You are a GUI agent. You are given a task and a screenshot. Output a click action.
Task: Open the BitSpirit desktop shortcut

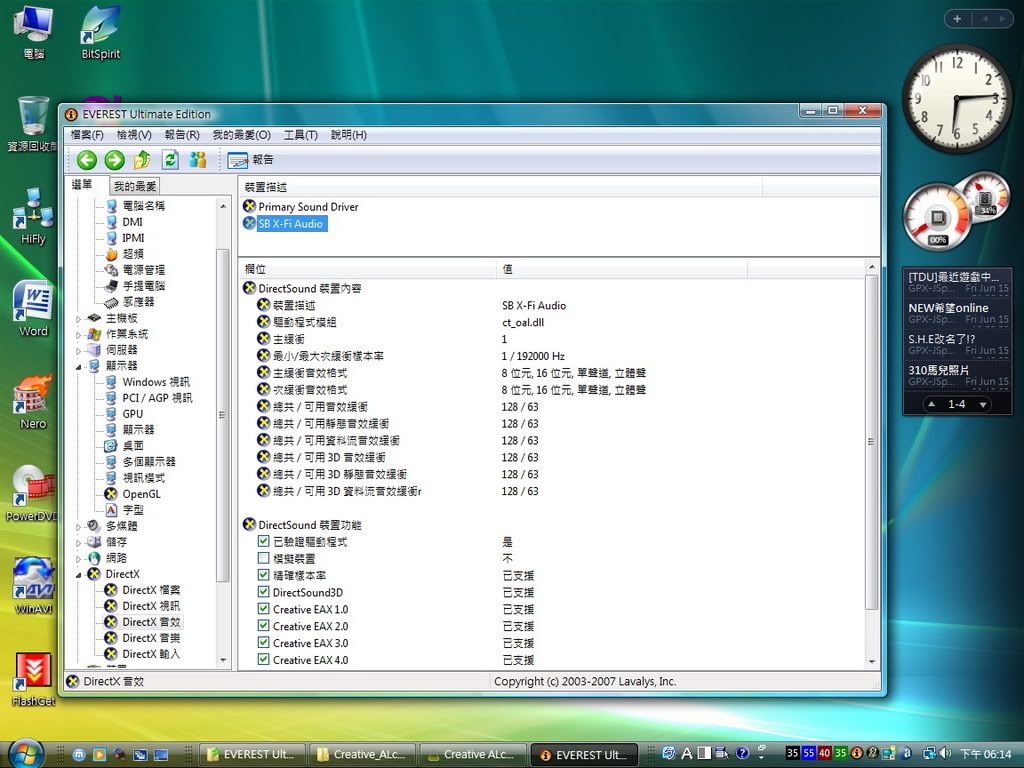tap(101, 33)
